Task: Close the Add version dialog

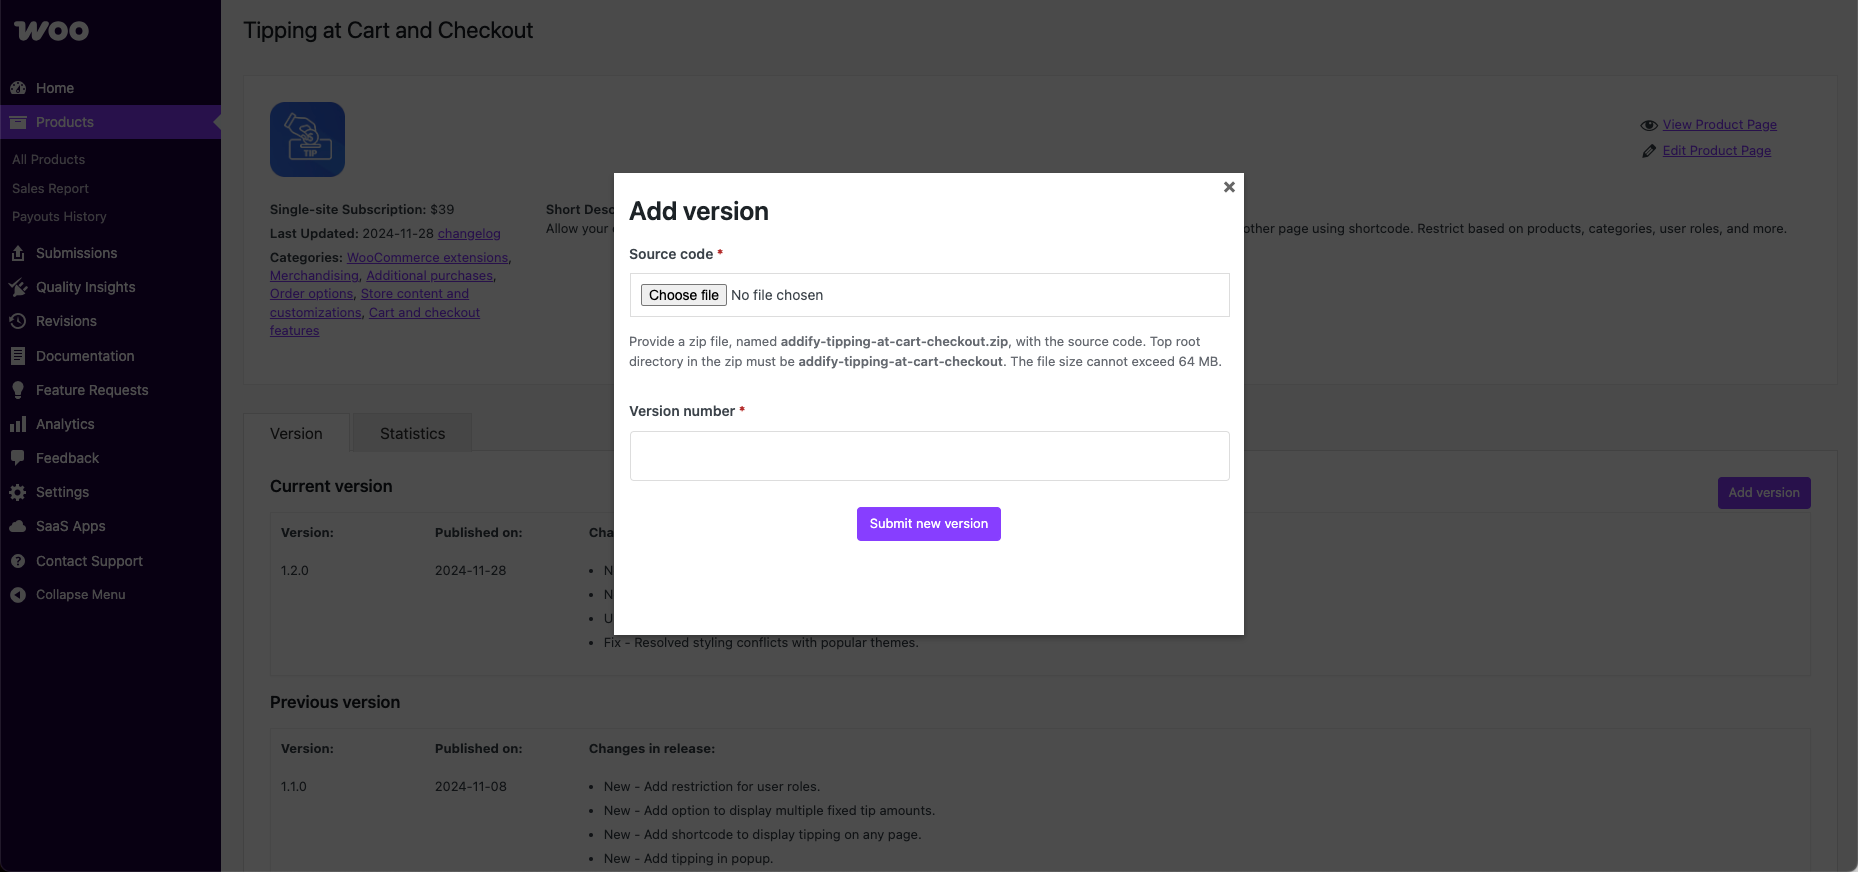Action: [x=1229, y=187]
